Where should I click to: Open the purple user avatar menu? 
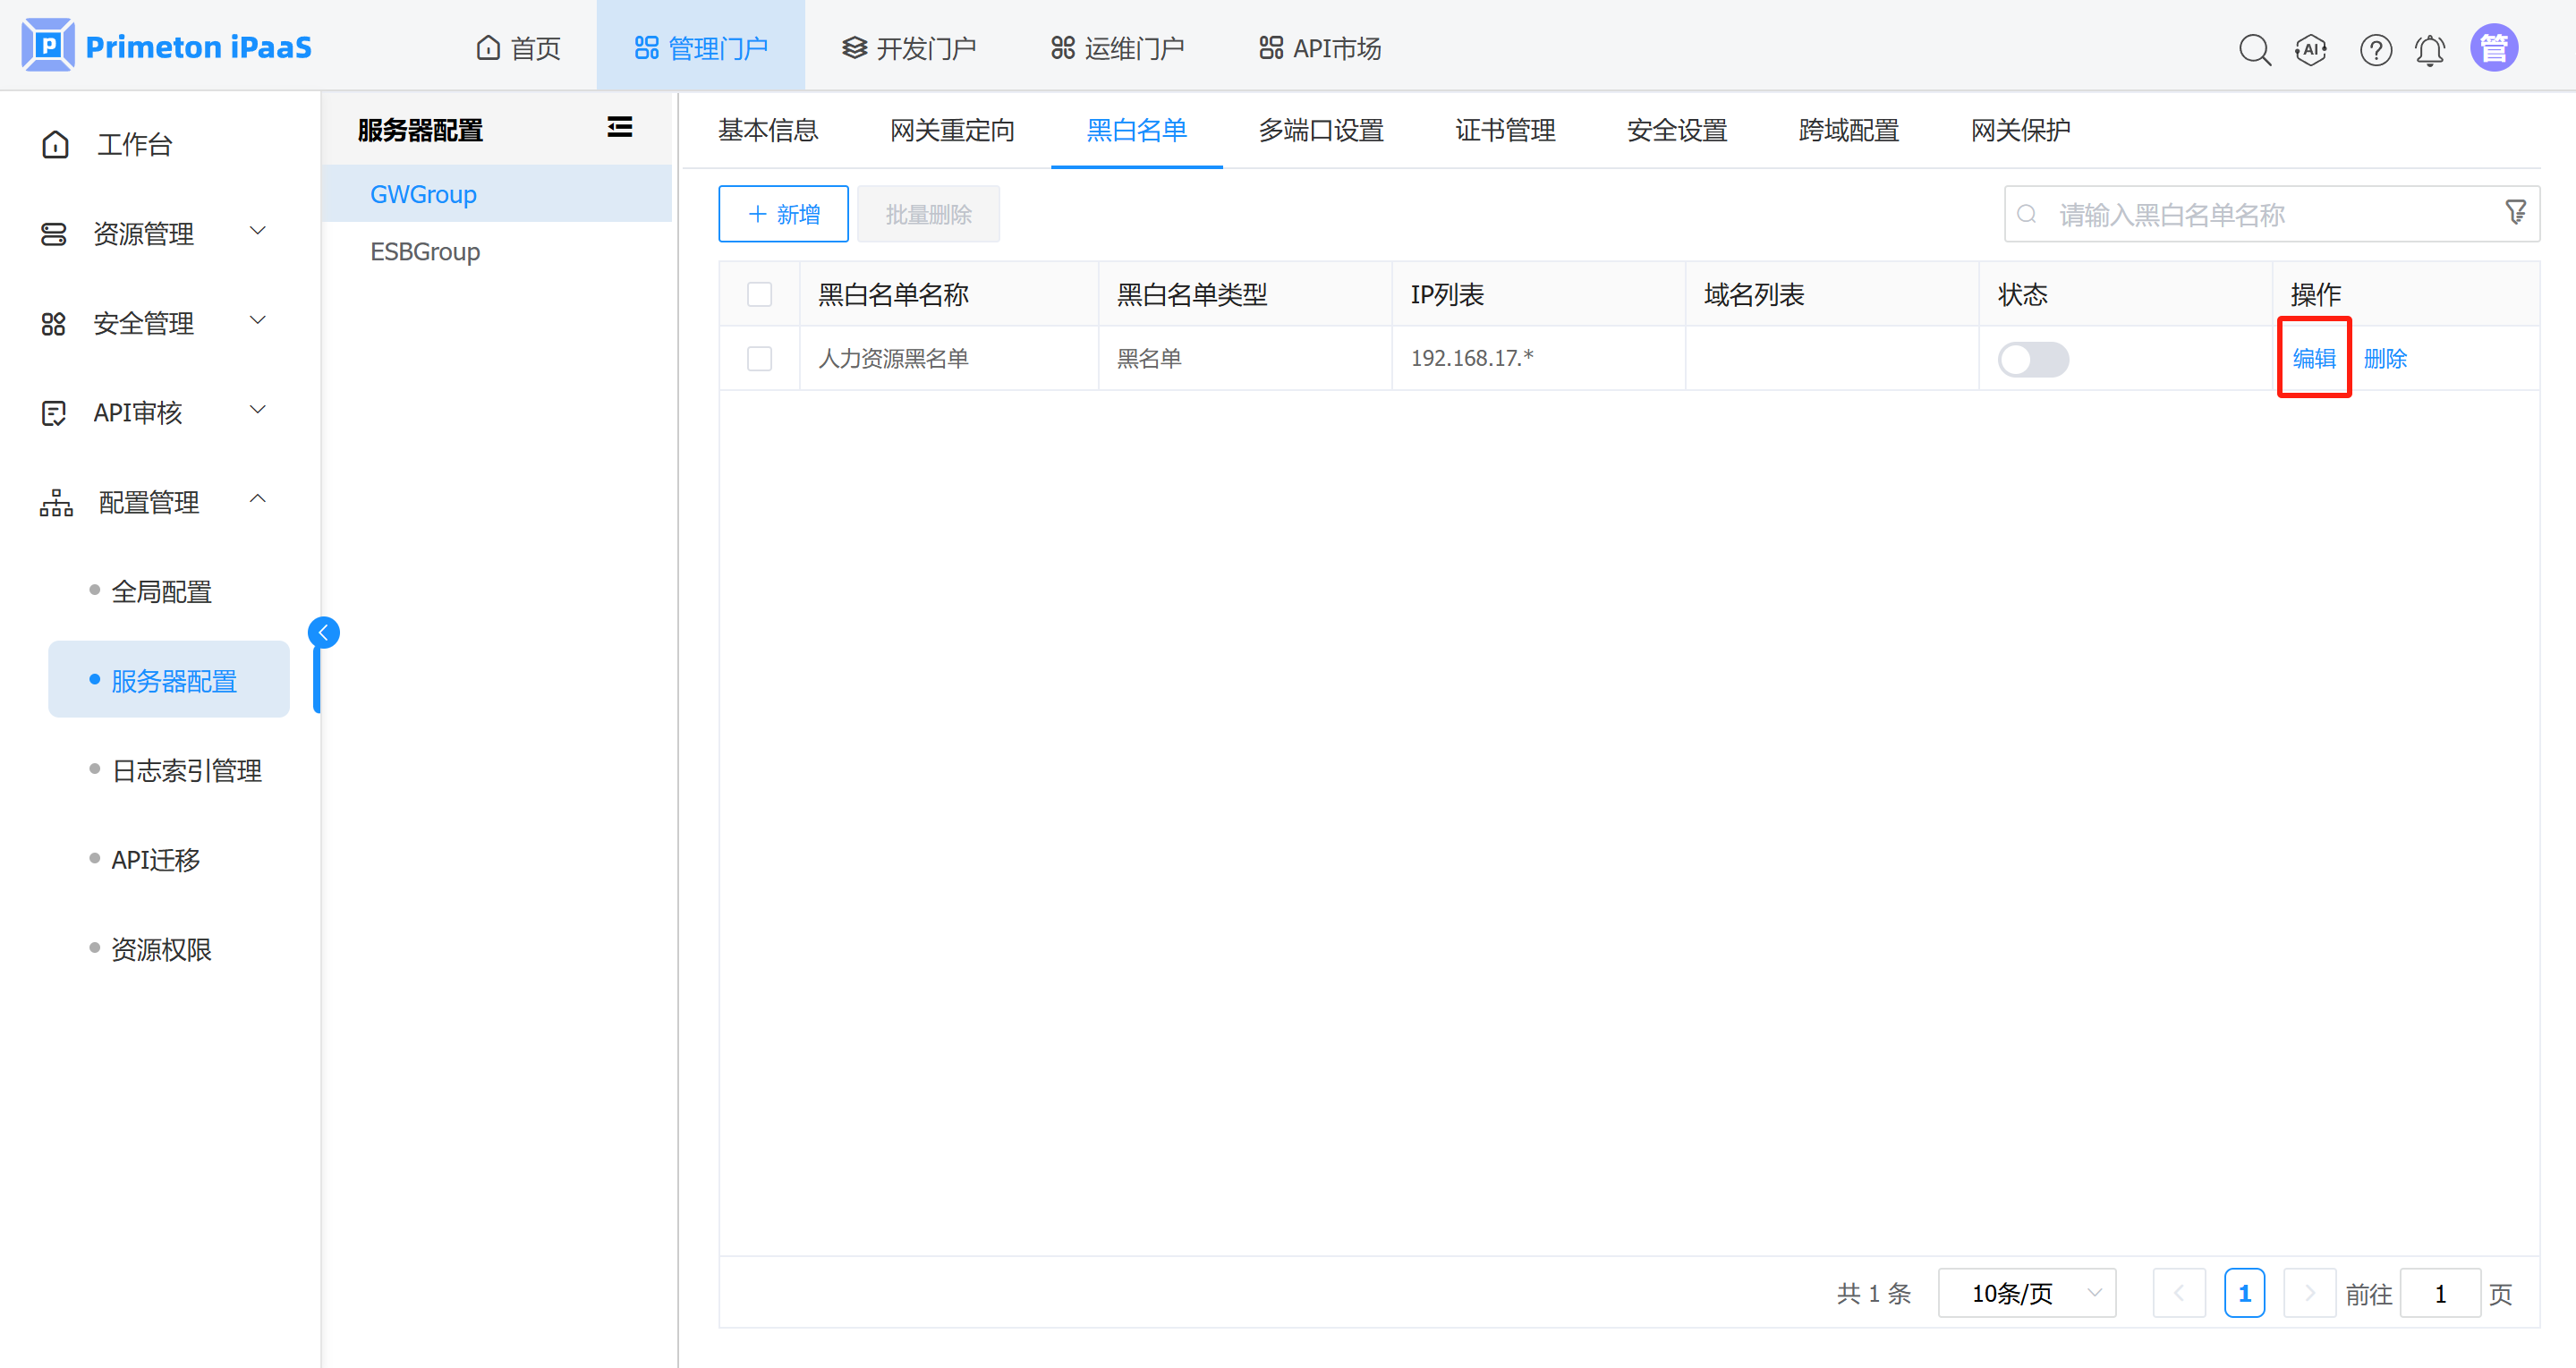(x=2494, y=48)
